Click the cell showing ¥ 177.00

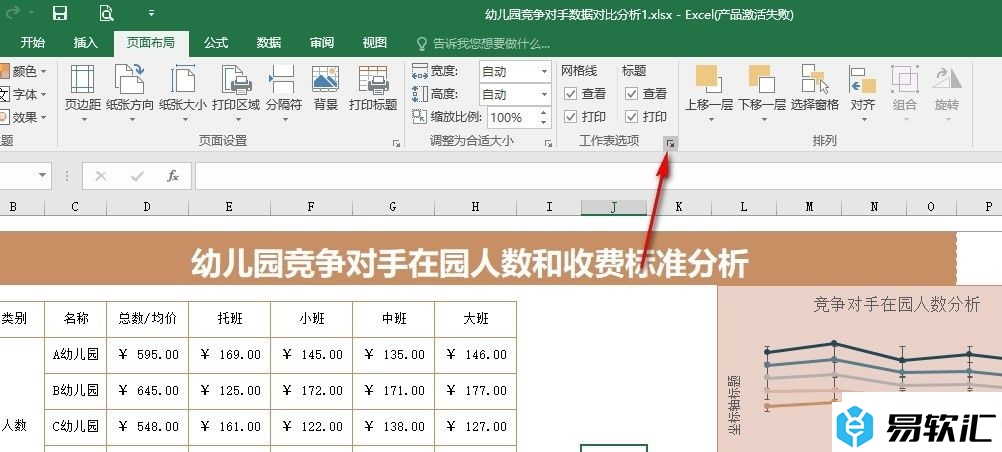pyautogui.click(x=475, y=391)
